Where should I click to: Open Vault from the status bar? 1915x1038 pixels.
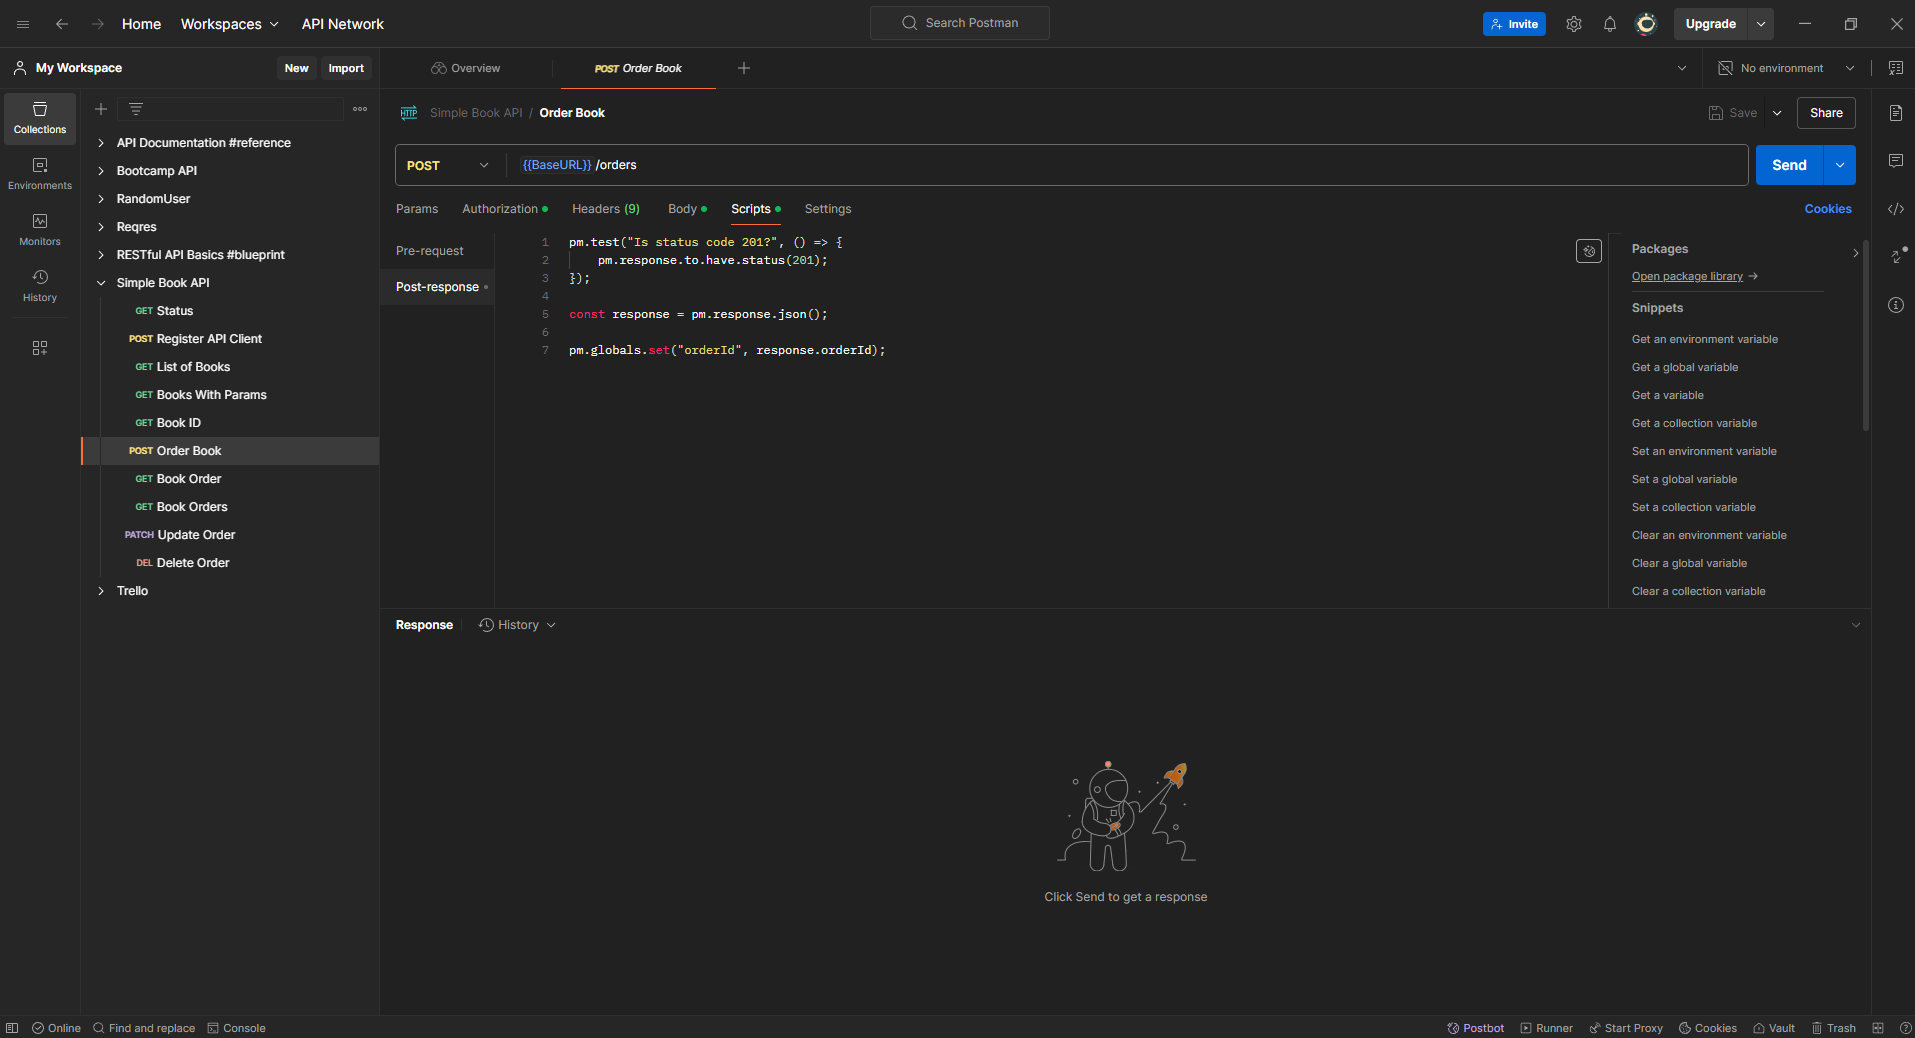pyautogui.click(x=1774, y=1028)
